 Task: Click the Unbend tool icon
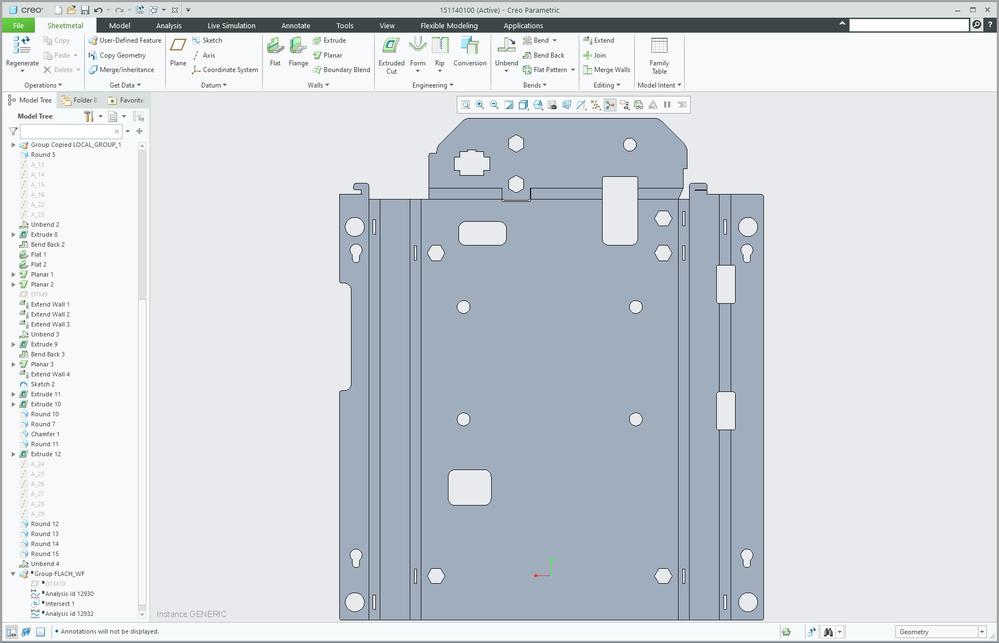507,46
